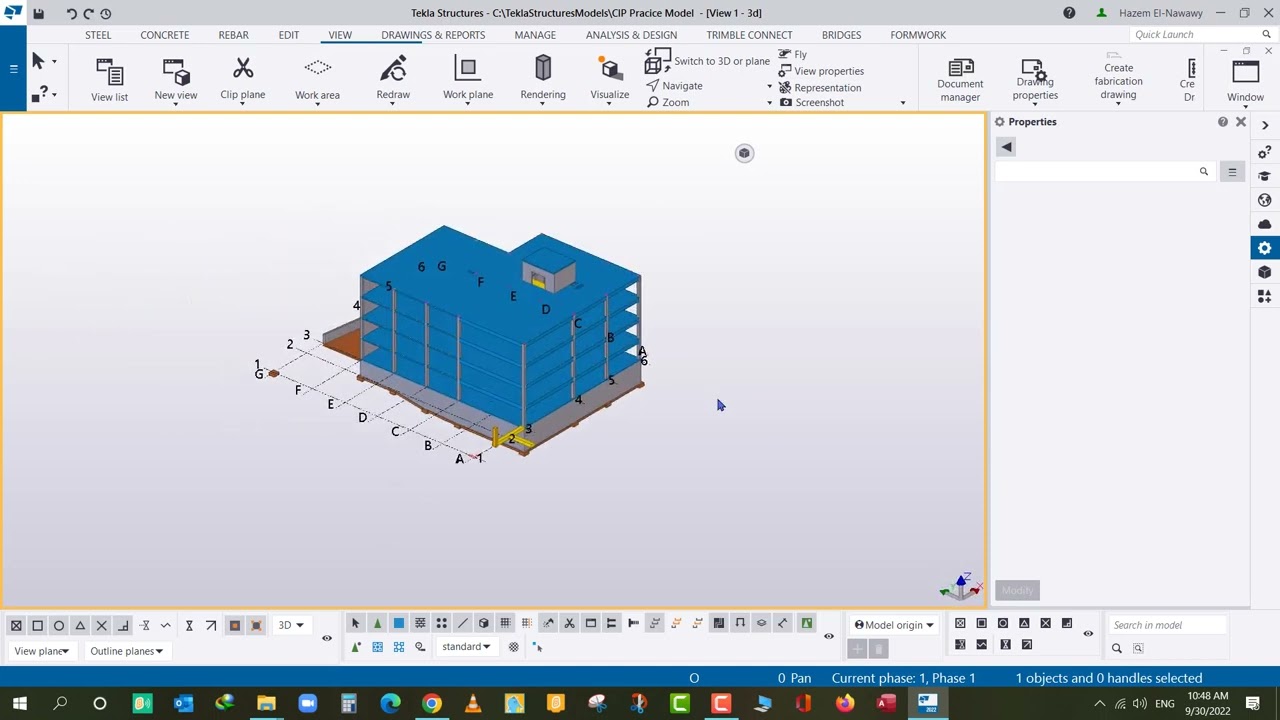1280x720 pixels.
Task: Toggle snap to circle center switch
Action: click(59, 625)
